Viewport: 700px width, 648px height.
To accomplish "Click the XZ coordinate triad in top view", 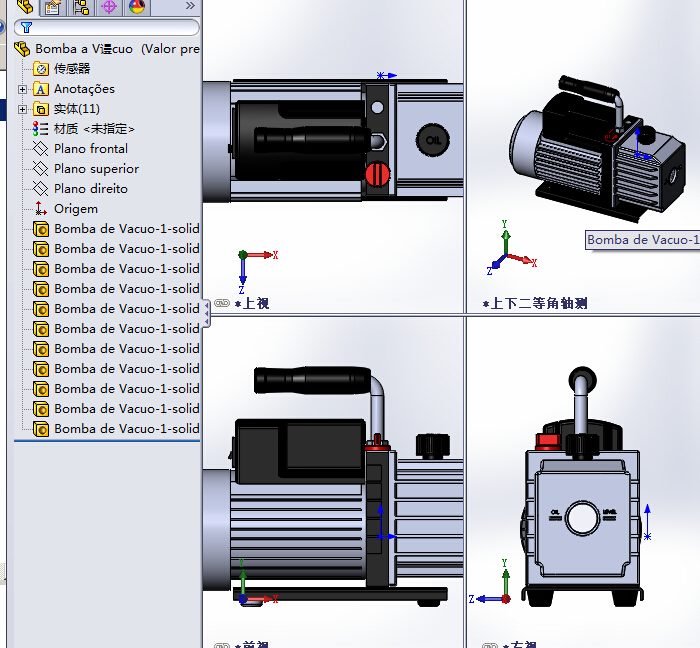I will pyautogui.click(x=257, y=271).
